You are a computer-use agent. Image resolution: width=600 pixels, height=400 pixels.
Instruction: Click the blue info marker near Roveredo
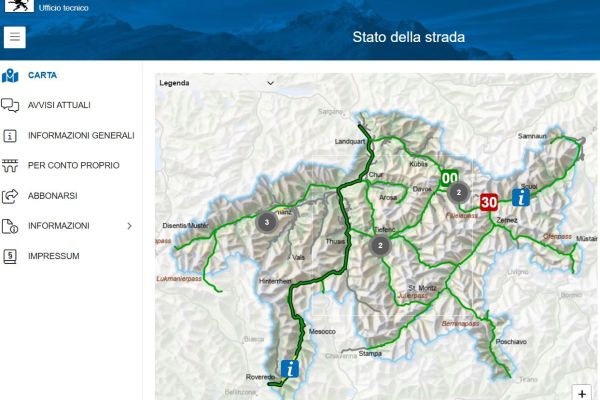click(x=290, y=369)
